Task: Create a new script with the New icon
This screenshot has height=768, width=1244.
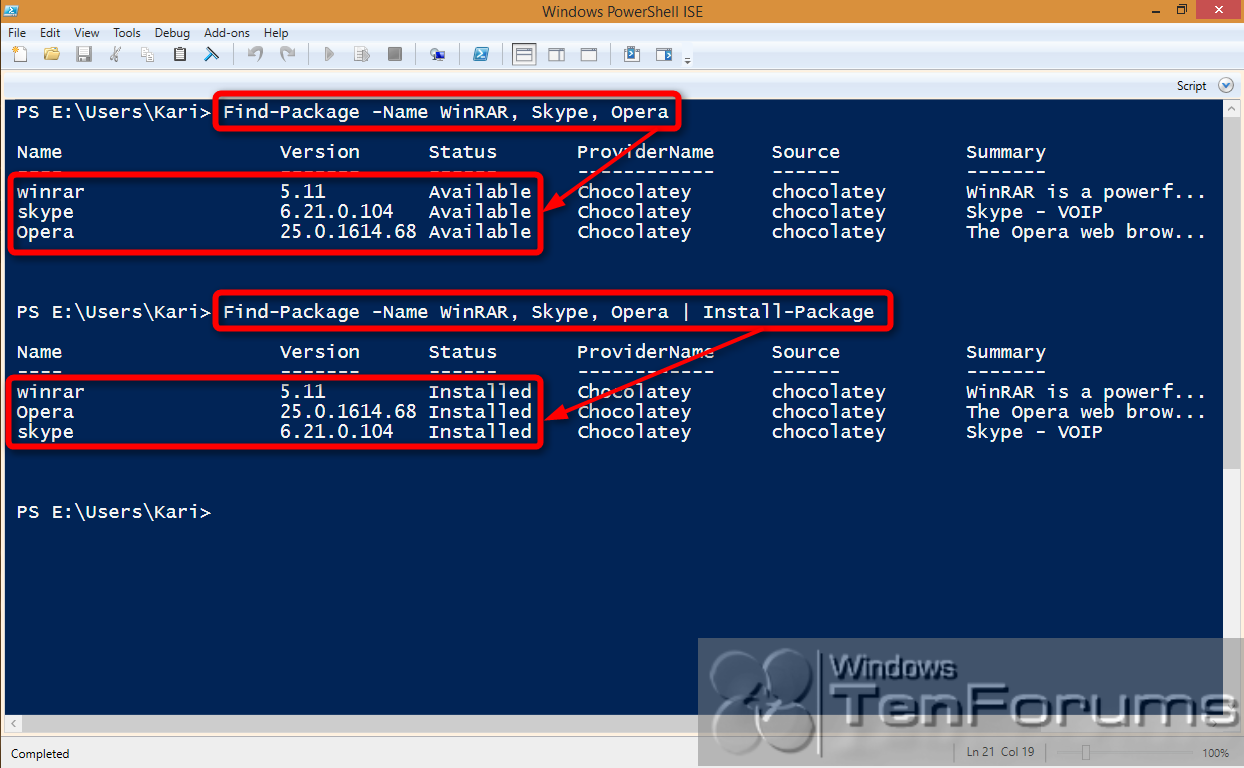Action: coord(19,54)
